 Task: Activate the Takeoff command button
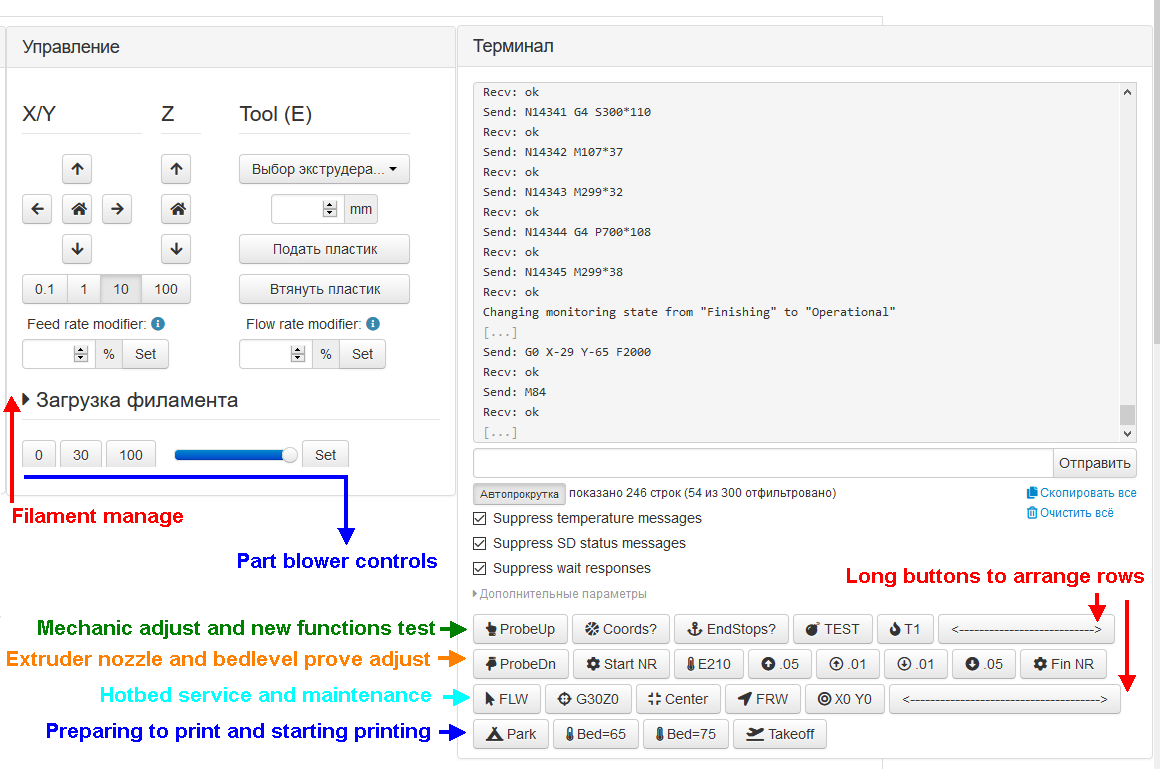[779, 733]
